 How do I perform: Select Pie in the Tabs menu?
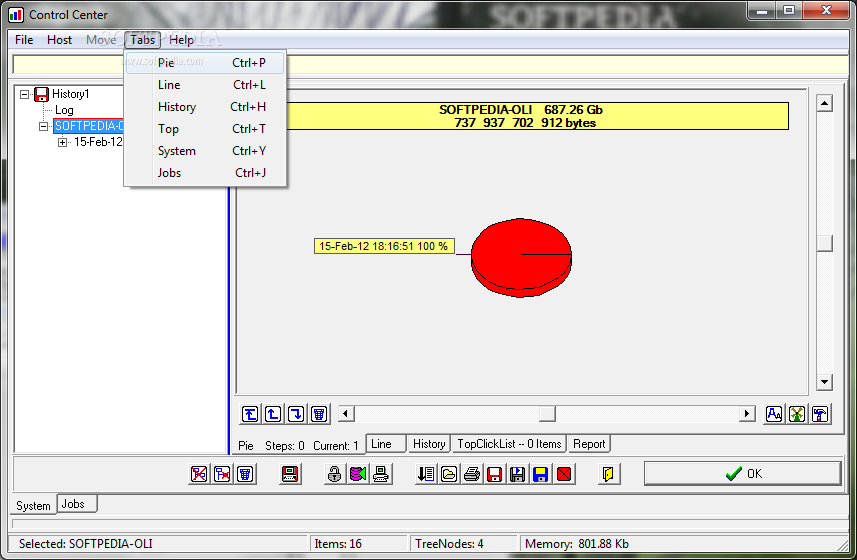pyautogui.click(x=205, y=63)
